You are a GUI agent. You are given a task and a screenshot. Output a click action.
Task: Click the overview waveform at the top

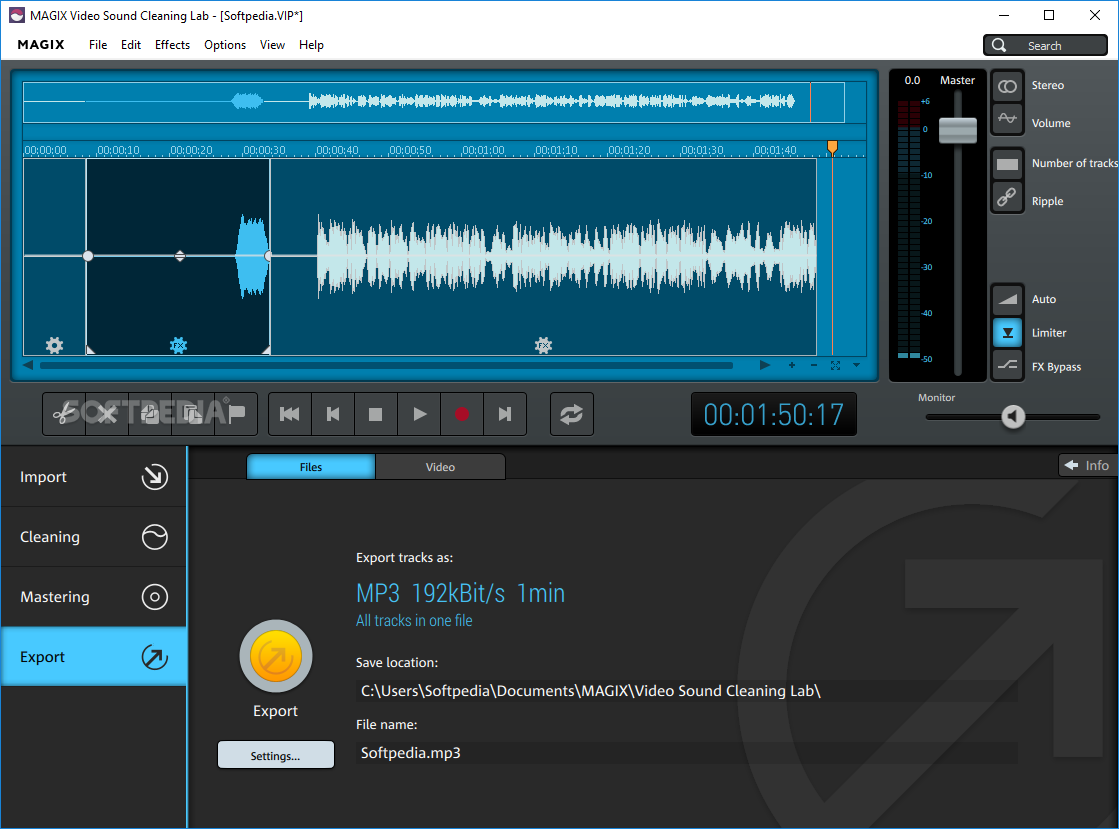click(x=434, y=102)
